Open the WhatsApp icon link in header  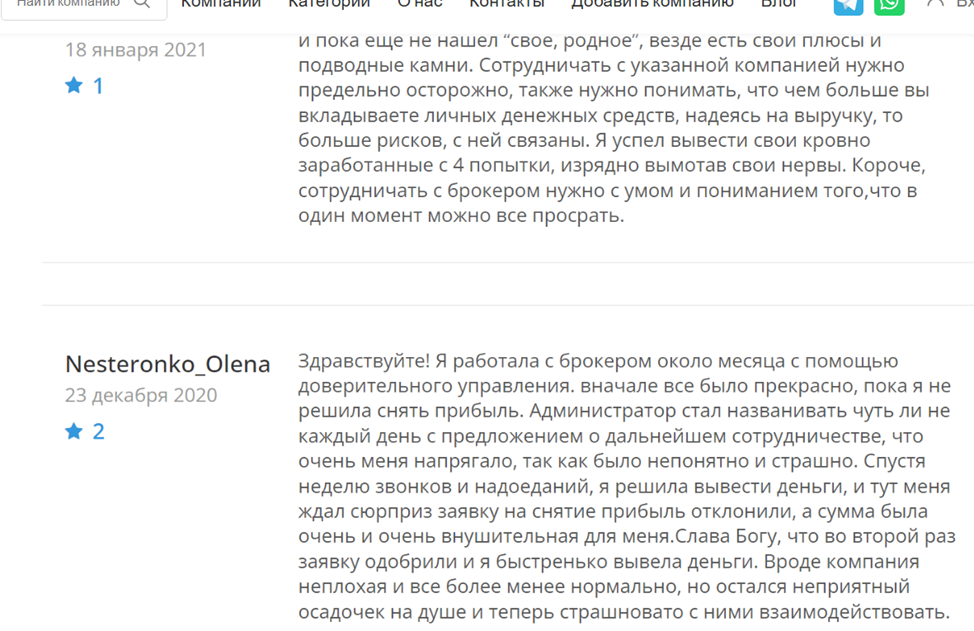point(889,5)
